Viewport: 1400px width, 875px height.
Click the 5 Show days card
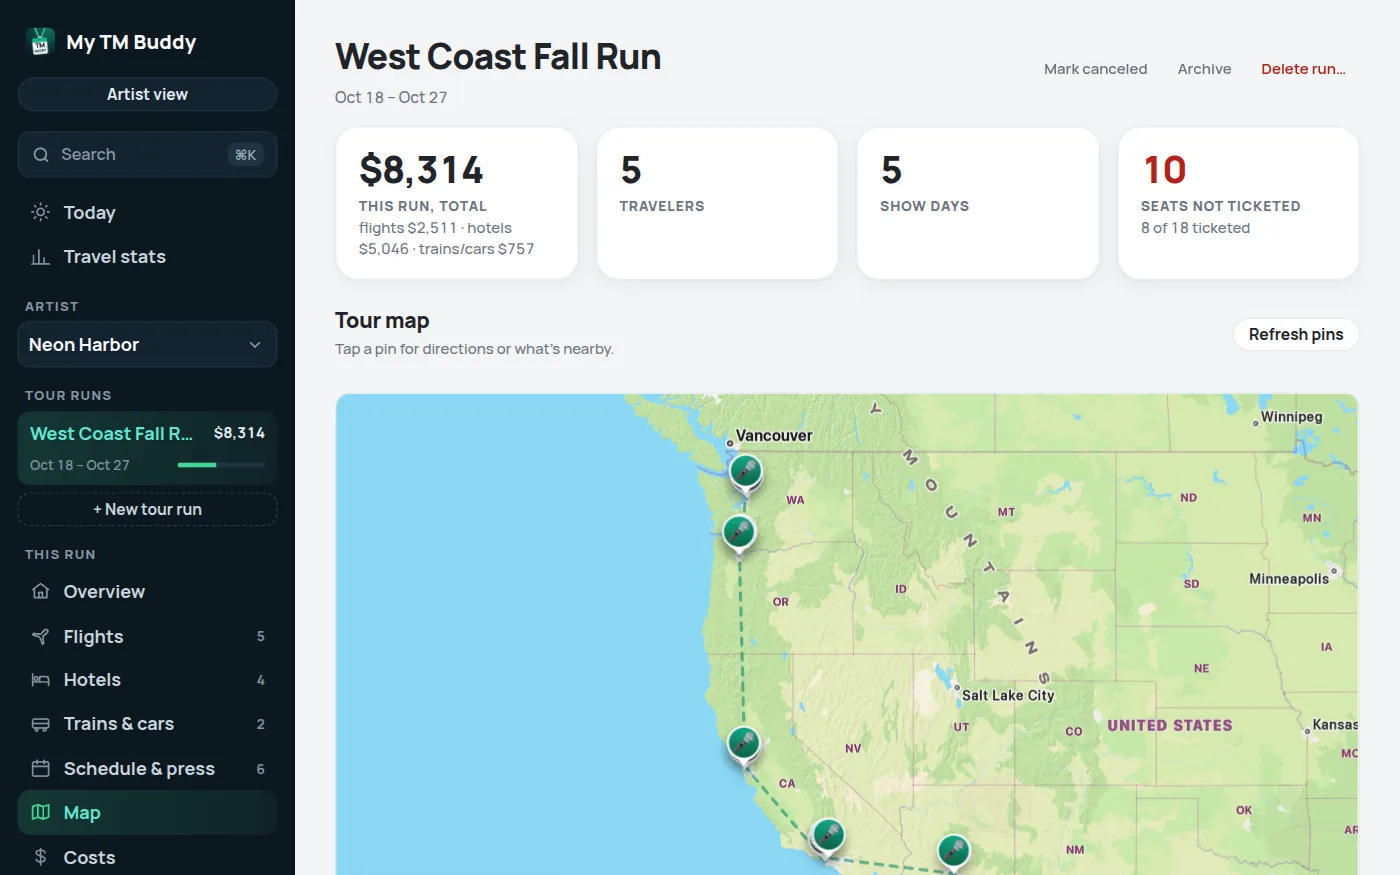[x=978, y=203]
